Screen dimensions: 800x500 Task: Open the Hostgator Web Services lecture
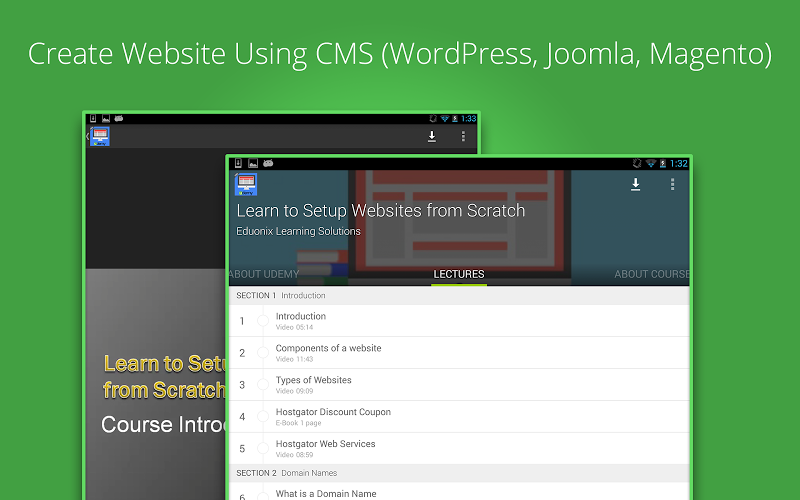(x=459, y=448)
